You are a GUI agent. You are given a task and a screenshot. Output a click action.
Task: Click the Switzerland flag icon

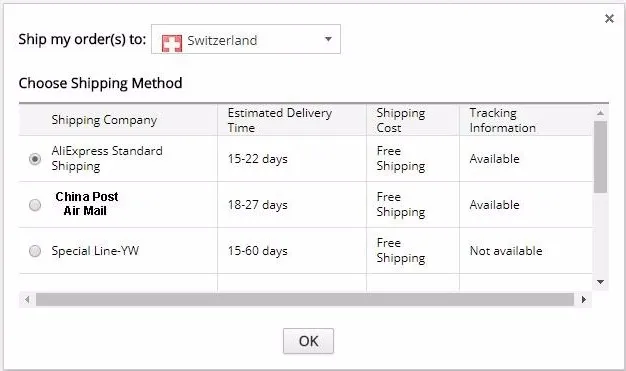[x=172, y=42]
